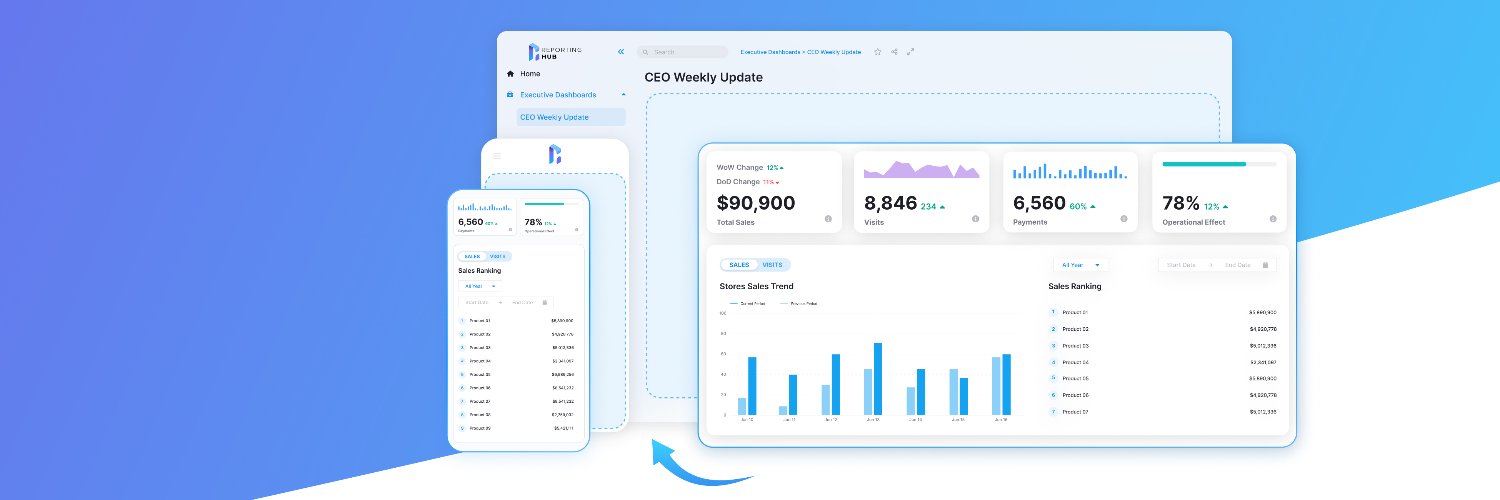Click the briefcase icon beside Executive Dashboards

point(510,95)
